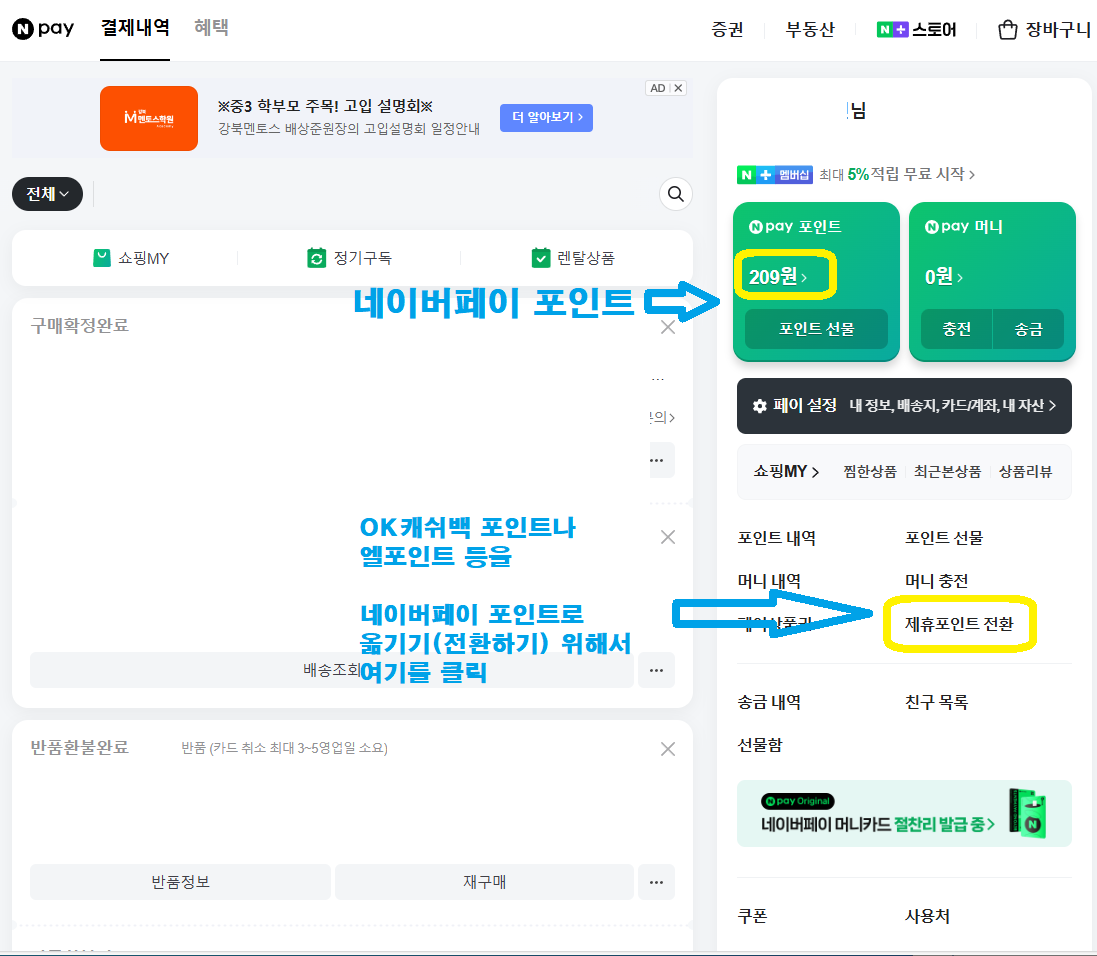Open the 사용처 link

(x=927, y=916)
